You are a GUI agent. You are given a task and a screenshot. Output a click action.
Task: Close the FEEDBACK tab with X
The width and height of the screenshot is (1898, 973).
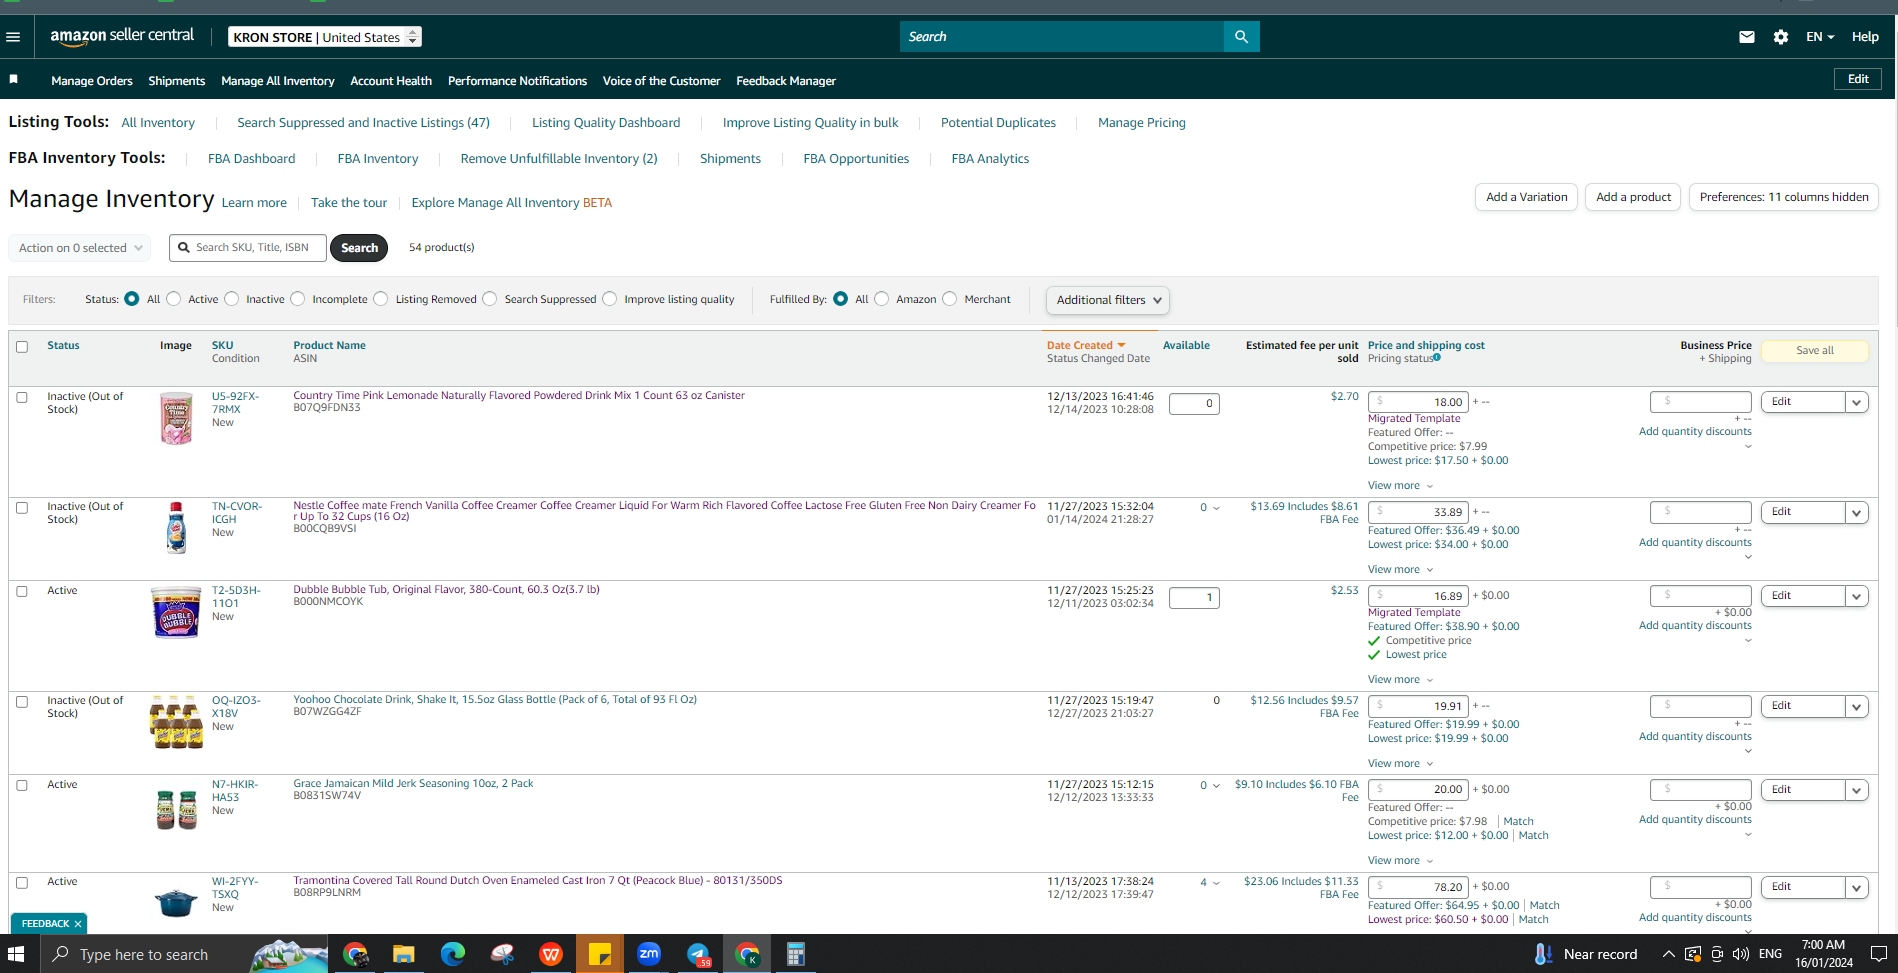pyautogui.click(x=78, y=924)
